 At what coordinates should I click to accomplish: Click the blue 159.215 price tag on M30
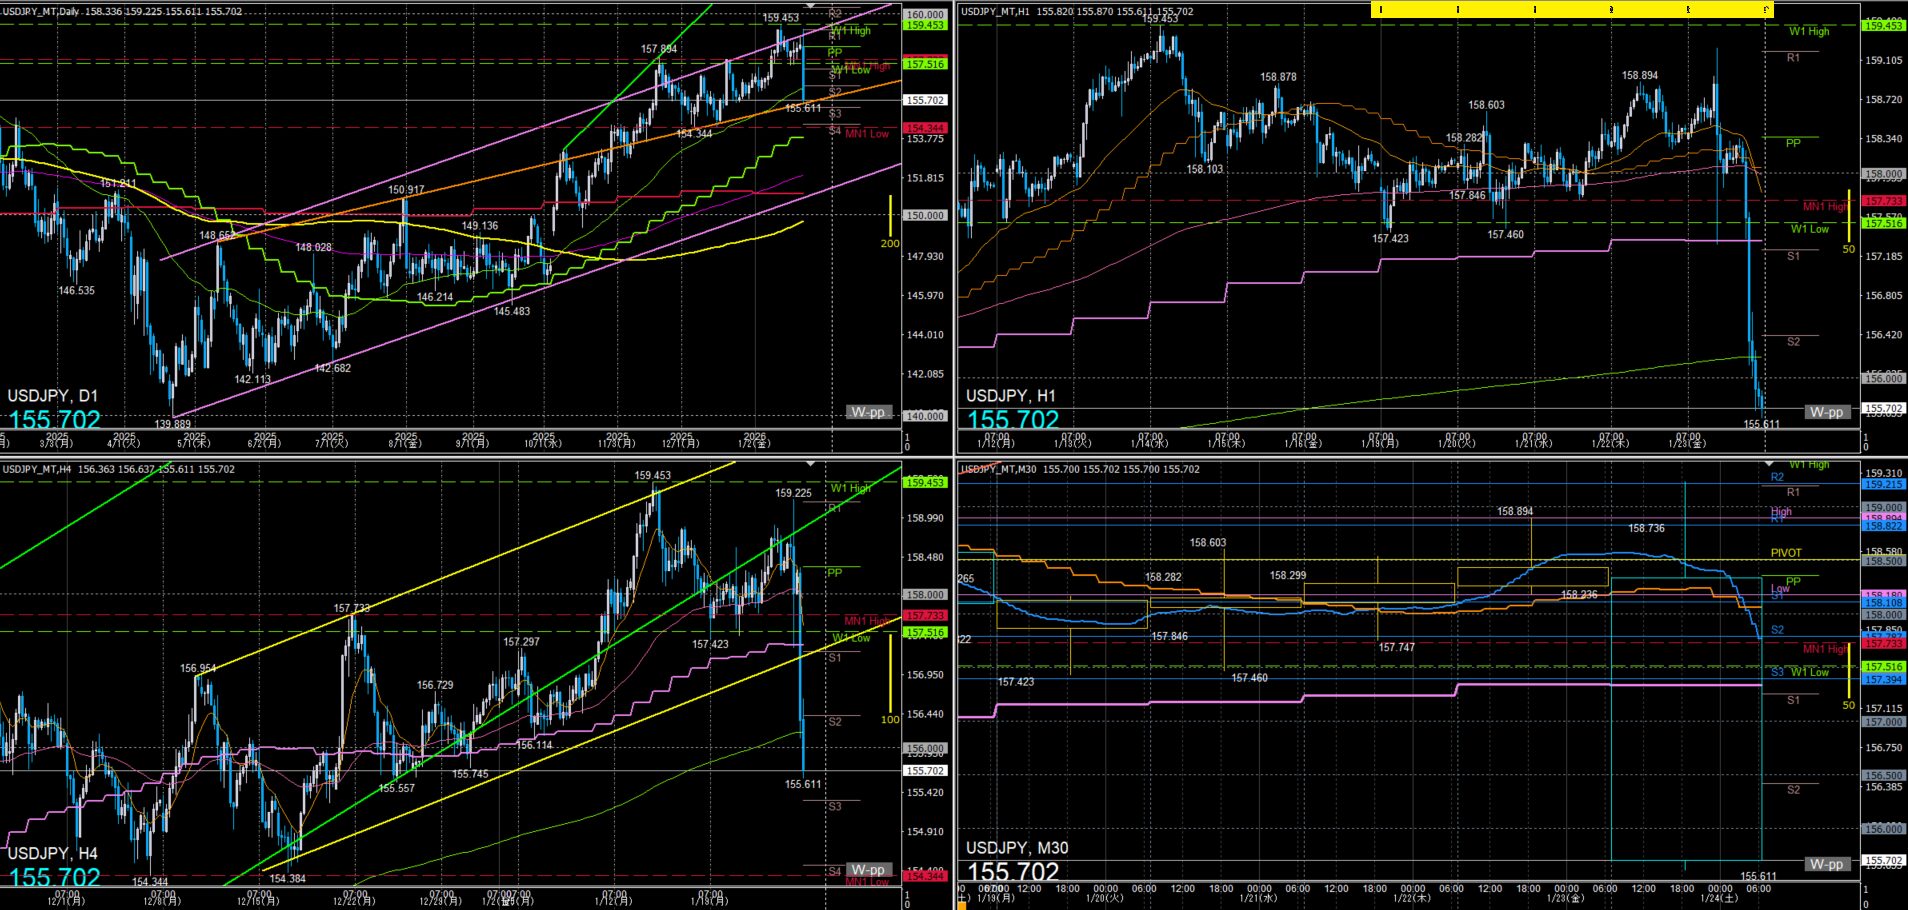(x=1883, y=485)
